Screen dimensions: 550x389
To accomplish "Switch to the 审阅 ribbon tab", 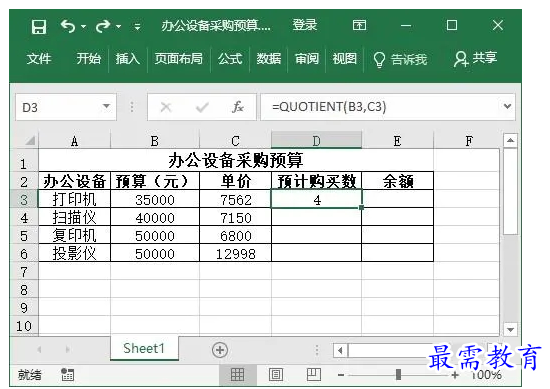I will click(x=307, y=58).
